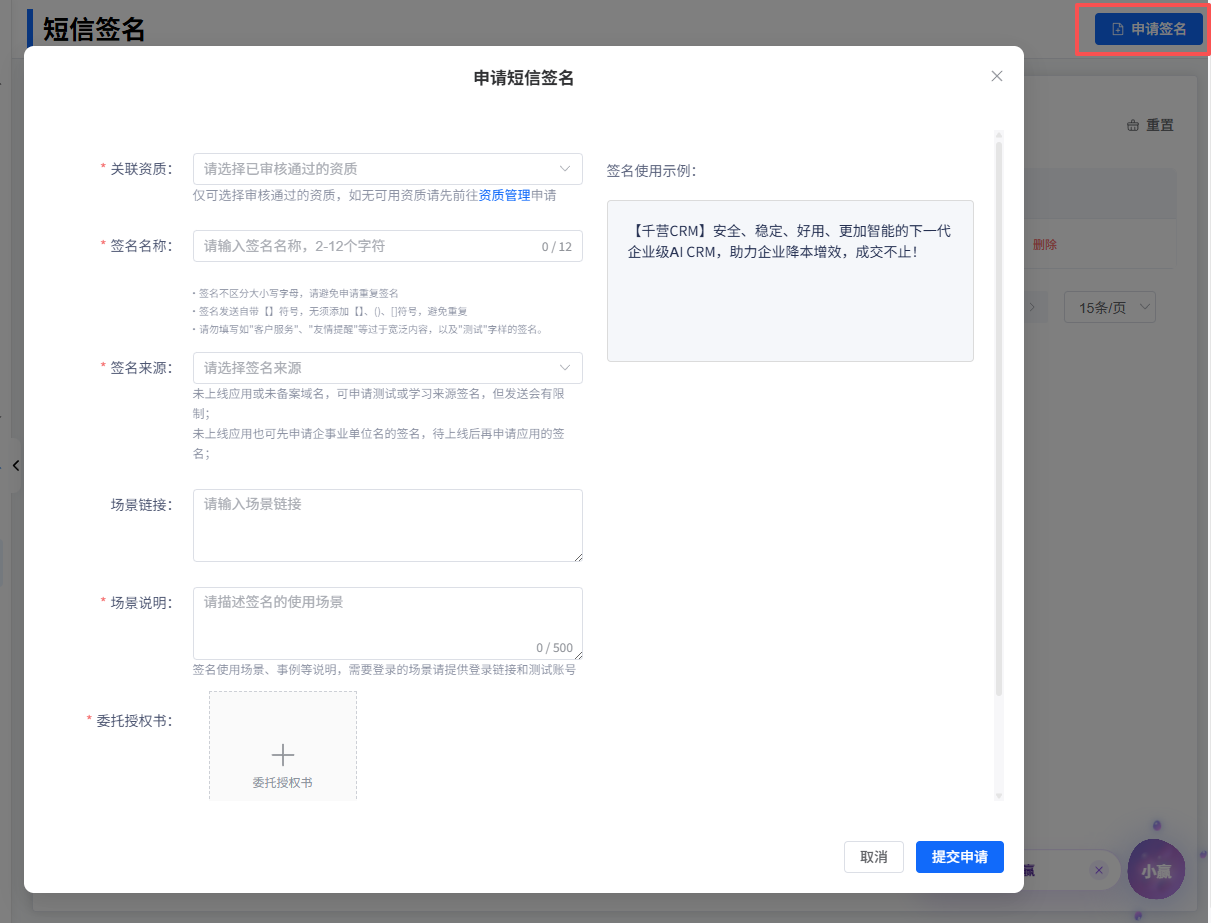Click the 签名使用示例 preview box

coord(789,281)
